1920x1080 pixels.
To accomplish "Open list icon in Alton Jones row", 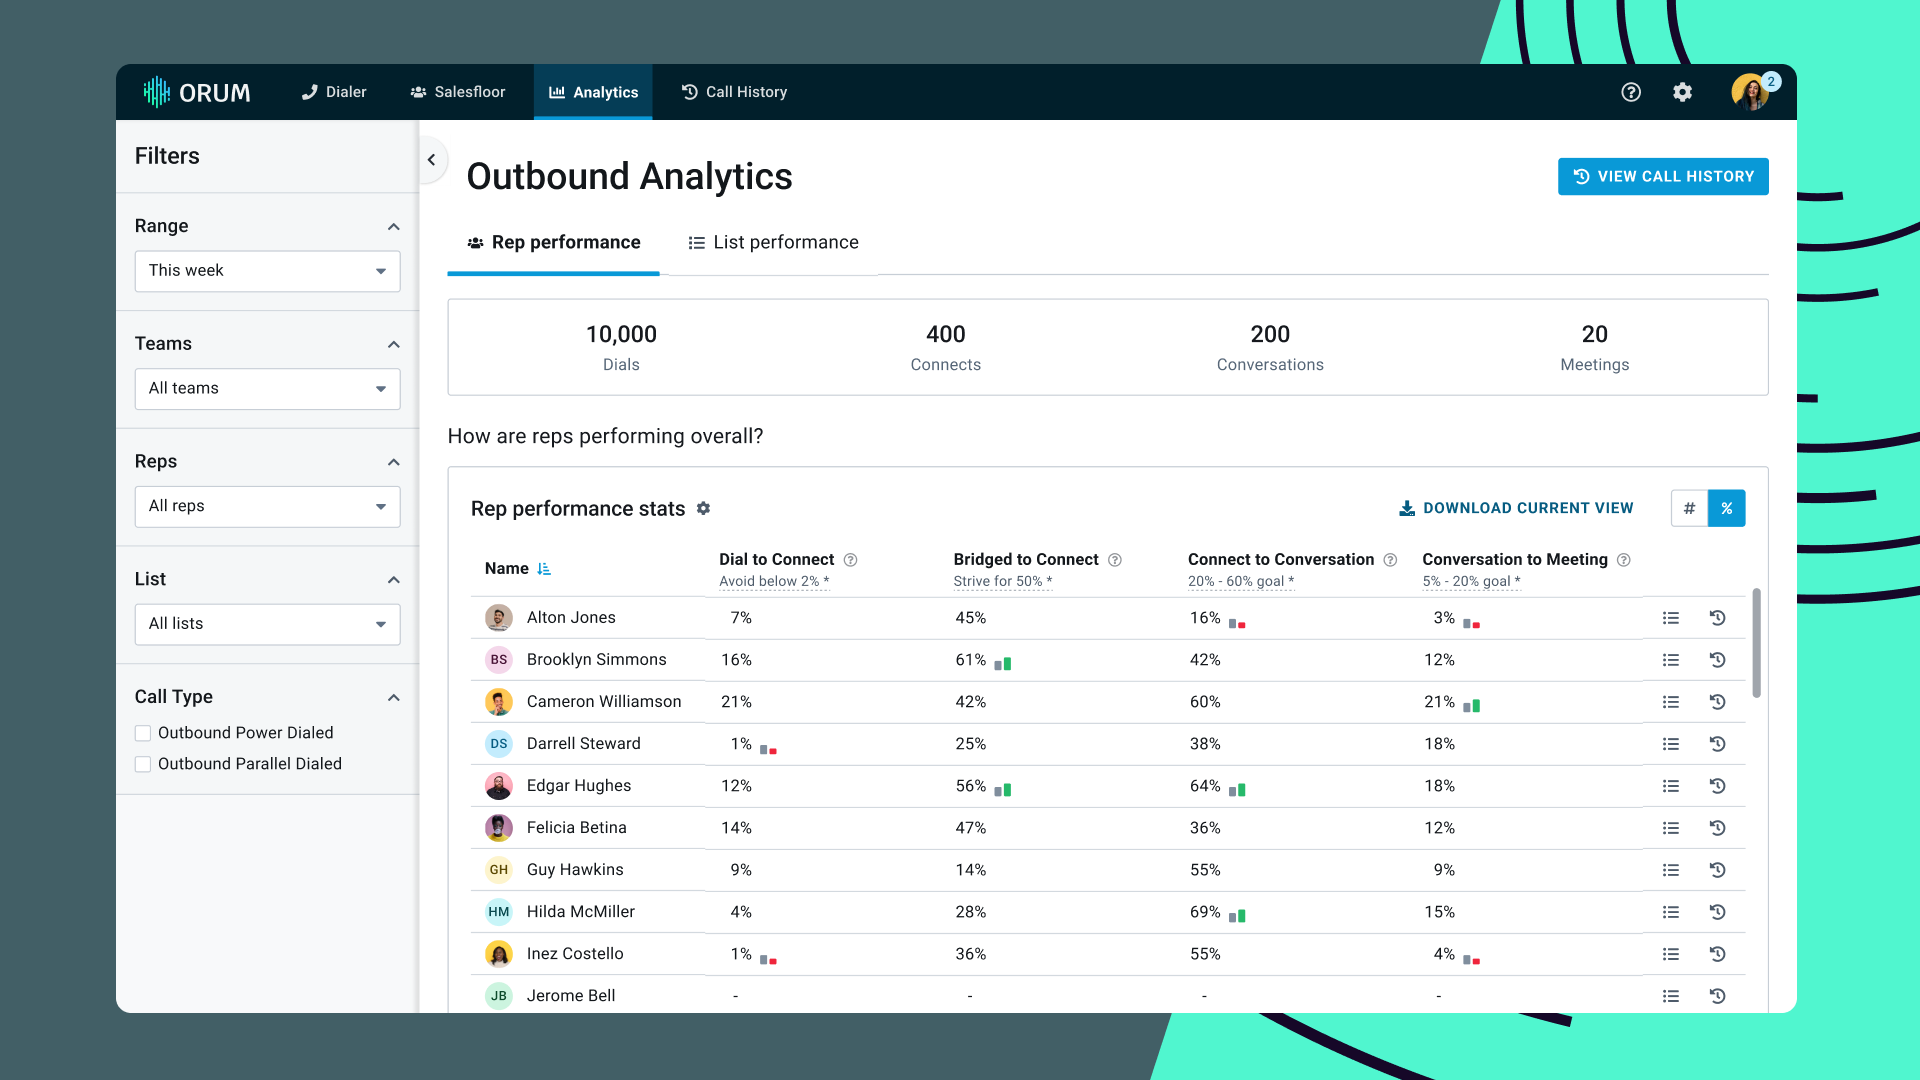I will coord(1670,618).
